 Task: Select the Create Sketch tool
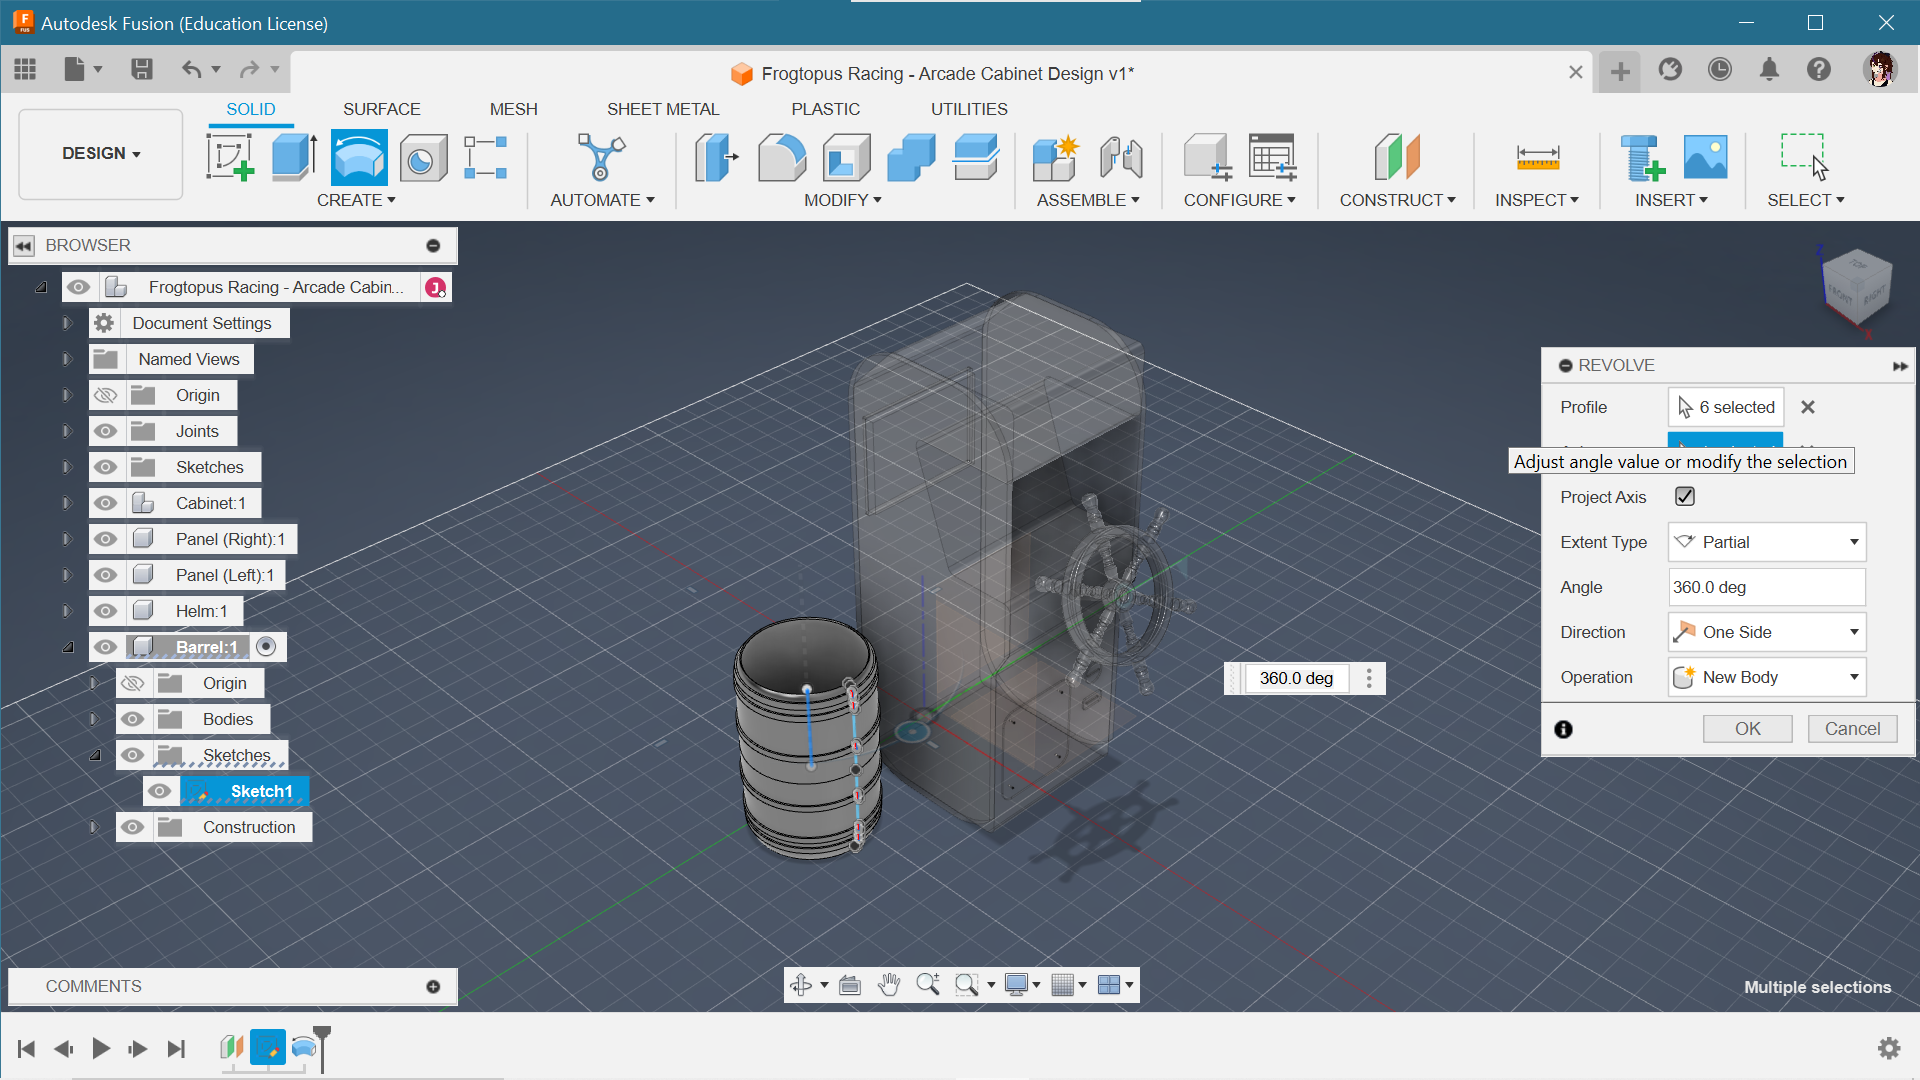[x=230, y=157]
